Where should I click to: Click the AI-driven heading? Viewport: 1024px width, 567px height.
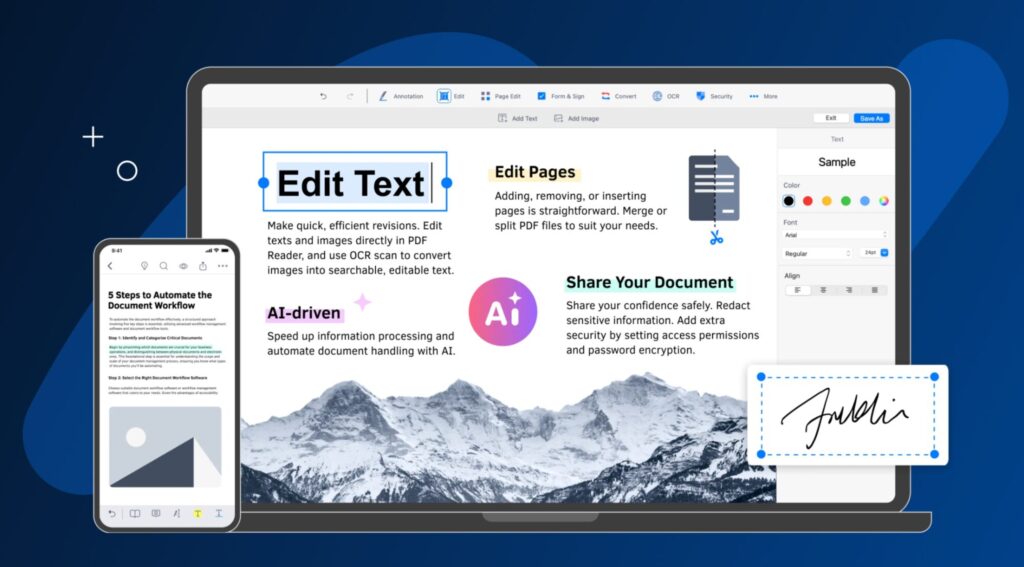(x=304, y=314)
